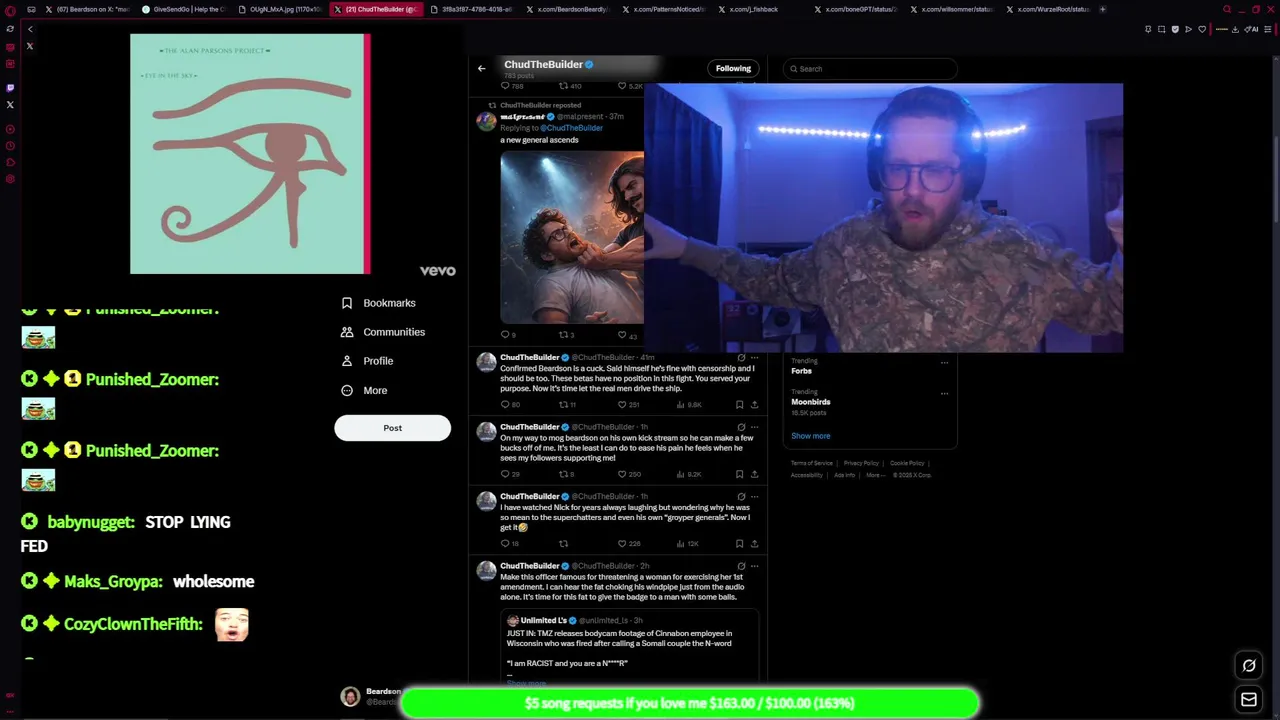Screen dimensions: 1280x720
Task: Reply to the 'I have watched Nick' post
Action: point(505,544)
